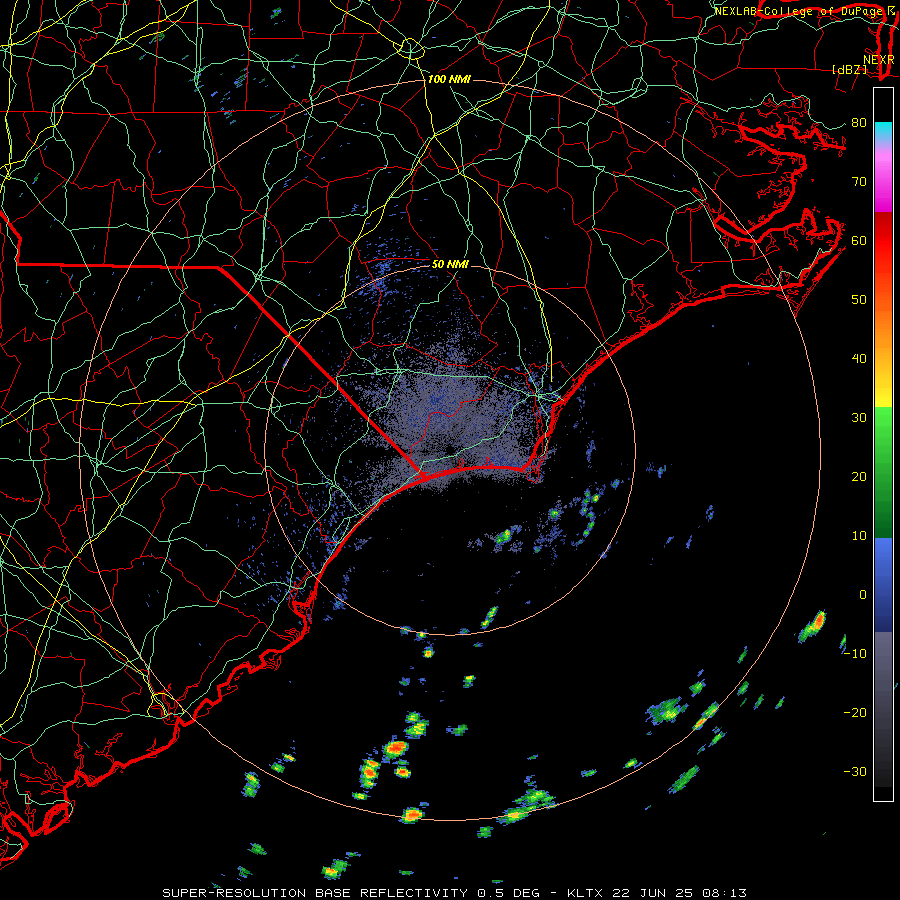Viewport: 900px width, 900px height.
Task: Click the 0 value on the color scale
Action: pos(863,595)
